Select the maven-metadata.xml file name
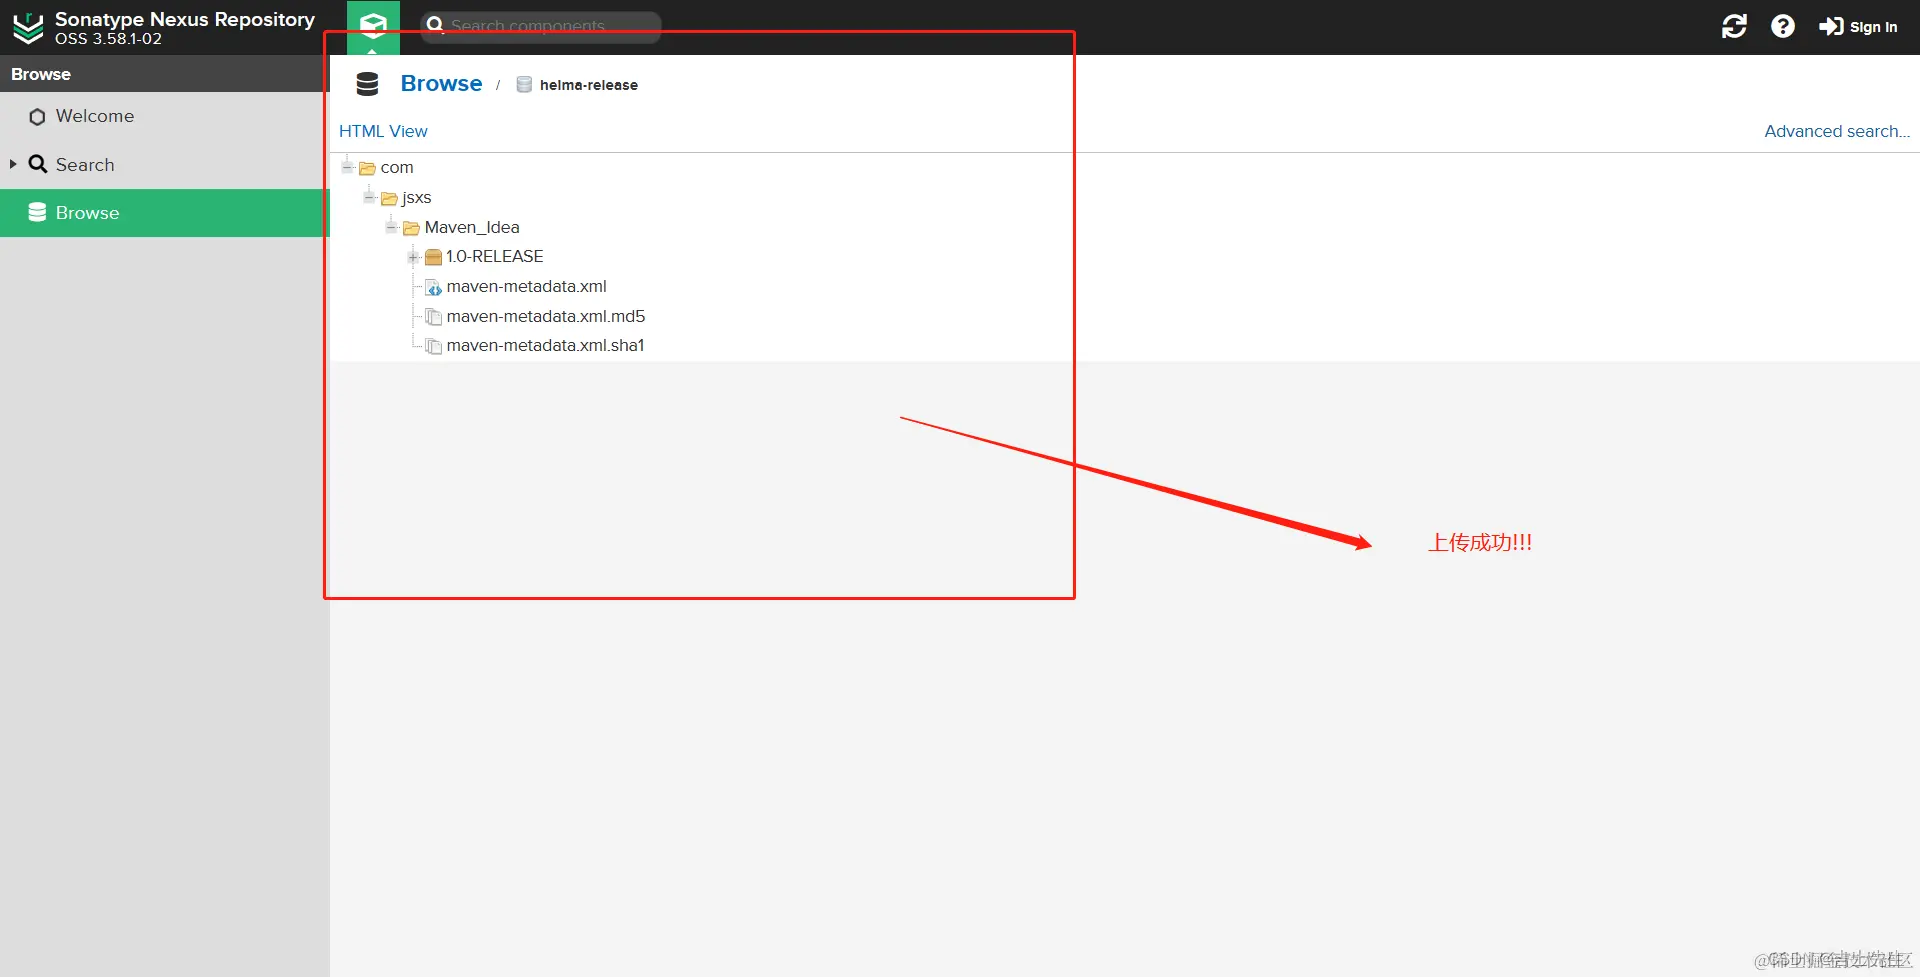1920x977 pixels. point(527,286)
